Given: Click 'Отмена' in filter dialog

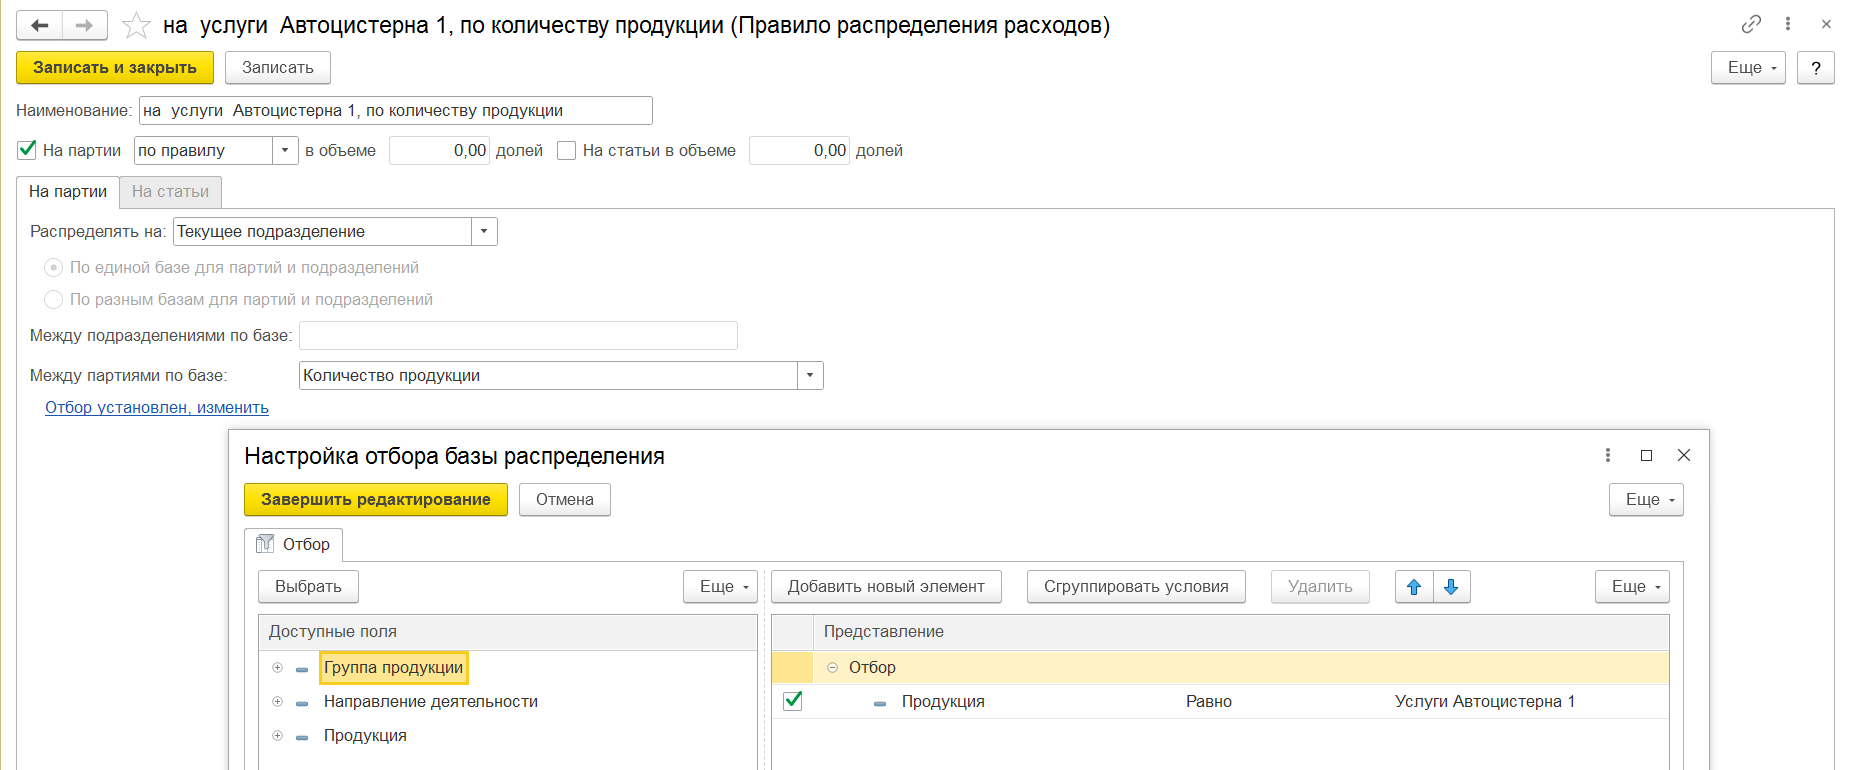Looking at the screenshot, I should 565,500.
